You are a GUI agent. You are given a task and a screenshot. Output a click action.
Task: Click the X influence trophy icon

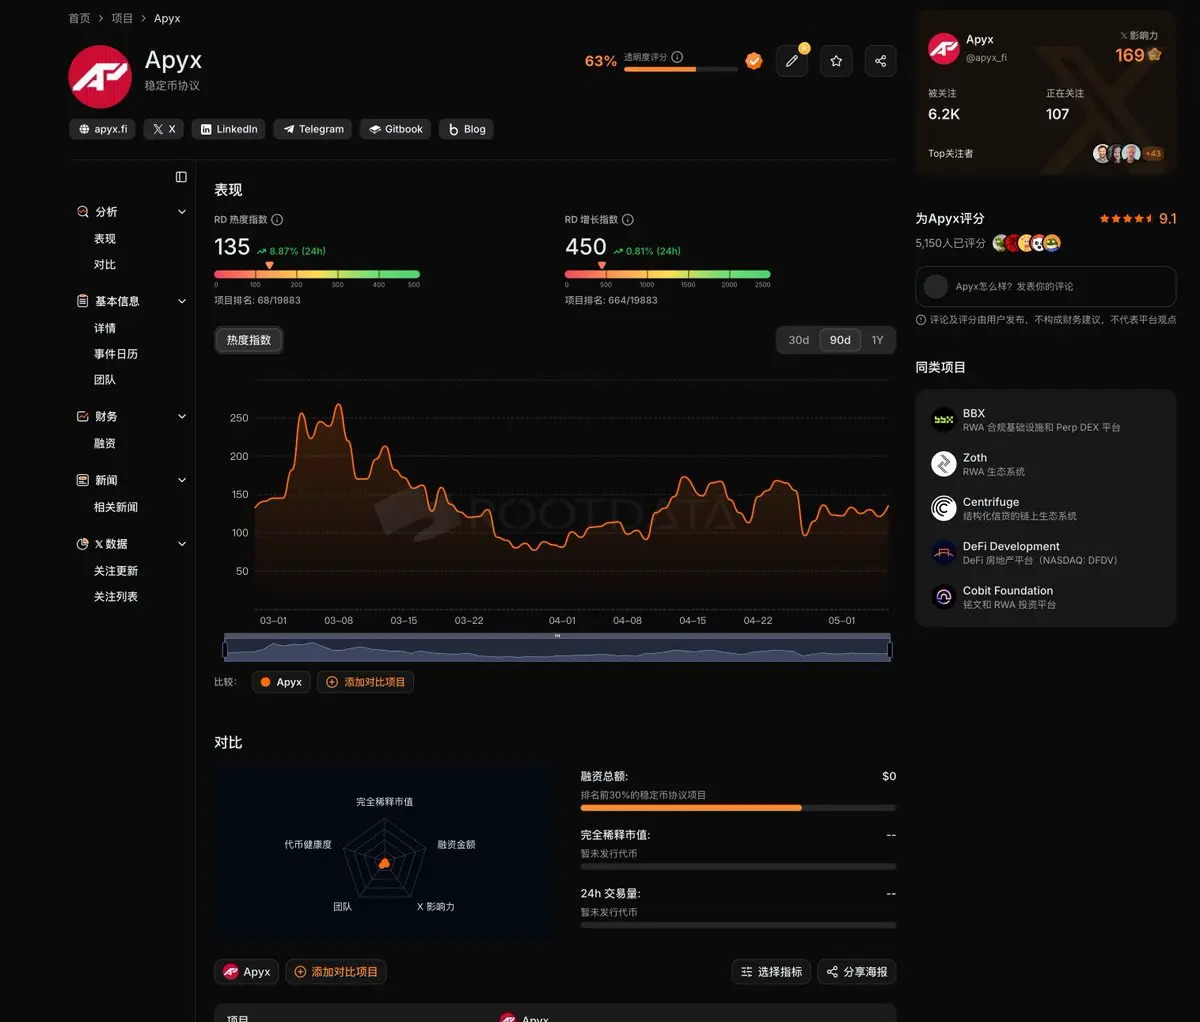tap(1155, 54)
